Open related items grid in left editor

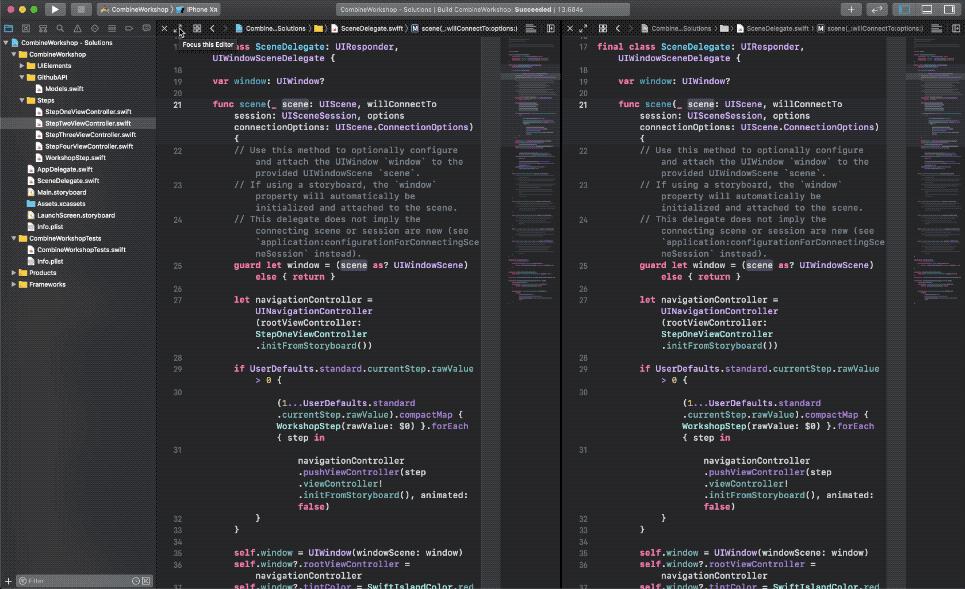click(197, 28)
